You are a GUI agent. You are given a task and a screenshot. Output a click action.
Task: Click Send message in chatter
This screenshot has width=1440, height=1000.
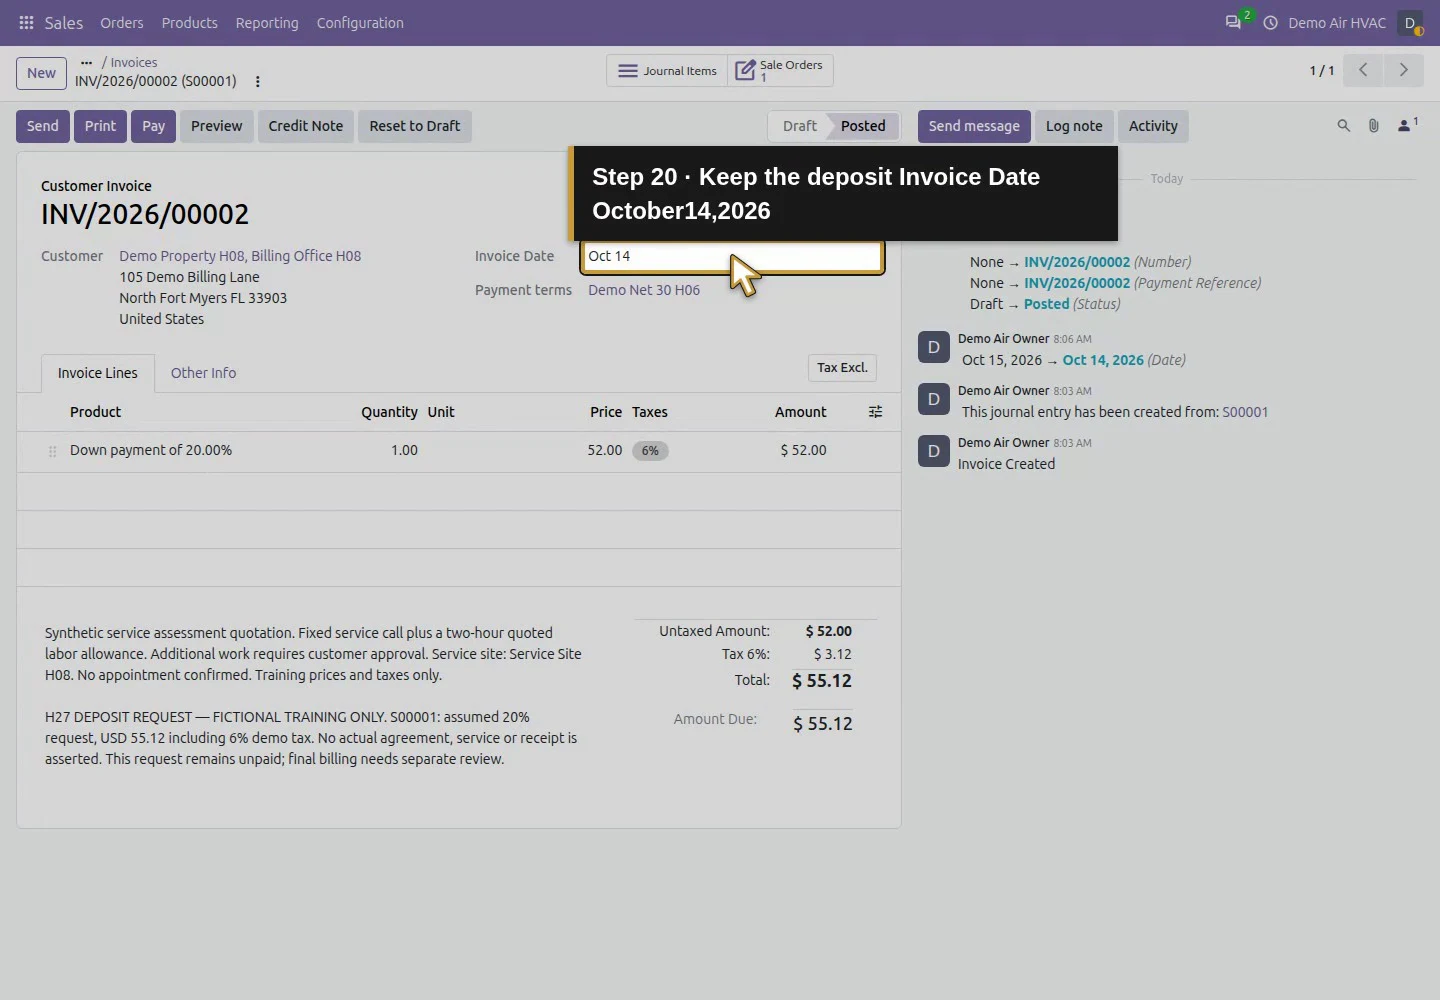pos(974,126)
